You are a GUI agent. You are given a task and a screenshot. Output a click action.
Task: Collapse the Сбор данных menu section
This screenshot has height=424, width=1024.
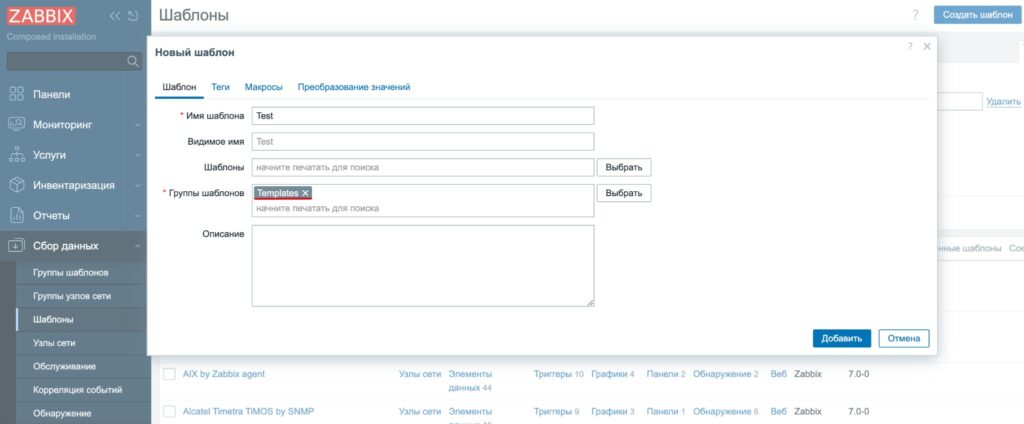click(x=137, y=246)
